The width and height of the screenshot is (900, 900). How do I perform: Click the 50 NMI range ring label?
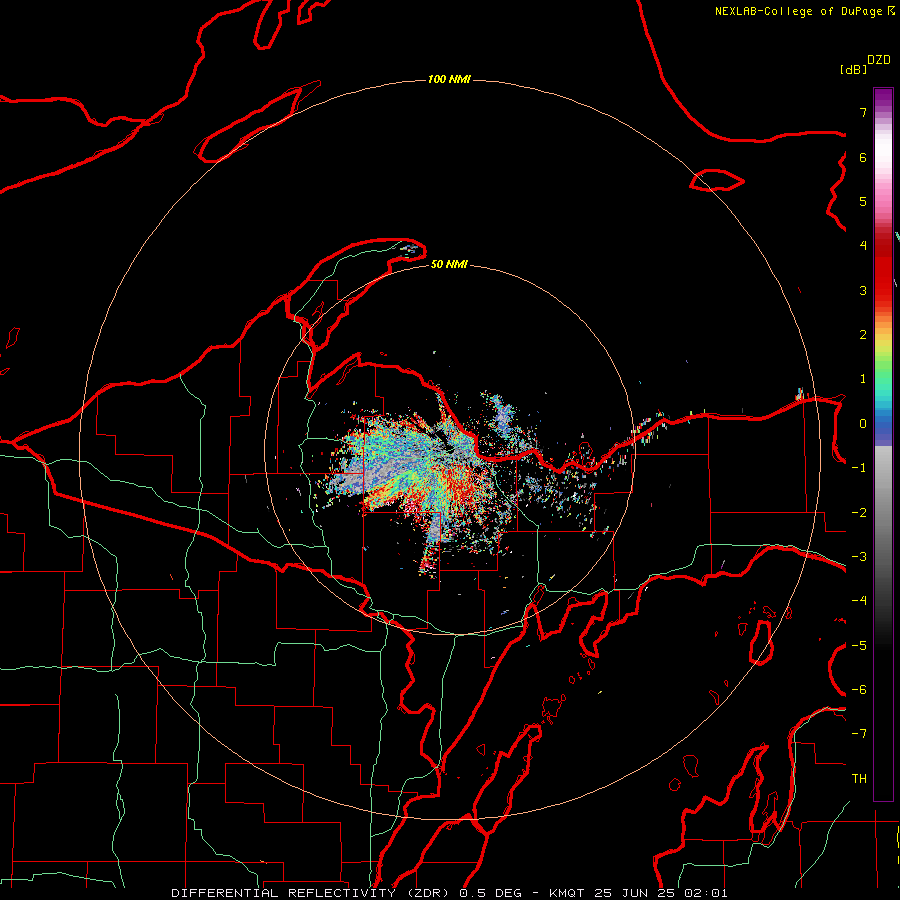pyautogui.click(x=449, y=264)
